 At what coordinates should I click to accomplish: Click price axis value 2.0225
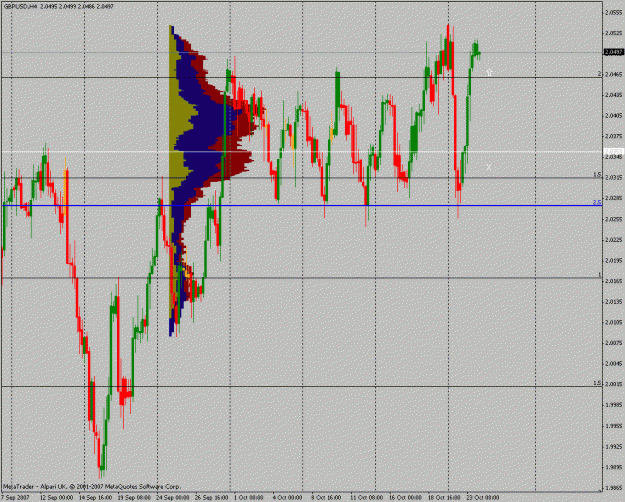tap(614, 240)
